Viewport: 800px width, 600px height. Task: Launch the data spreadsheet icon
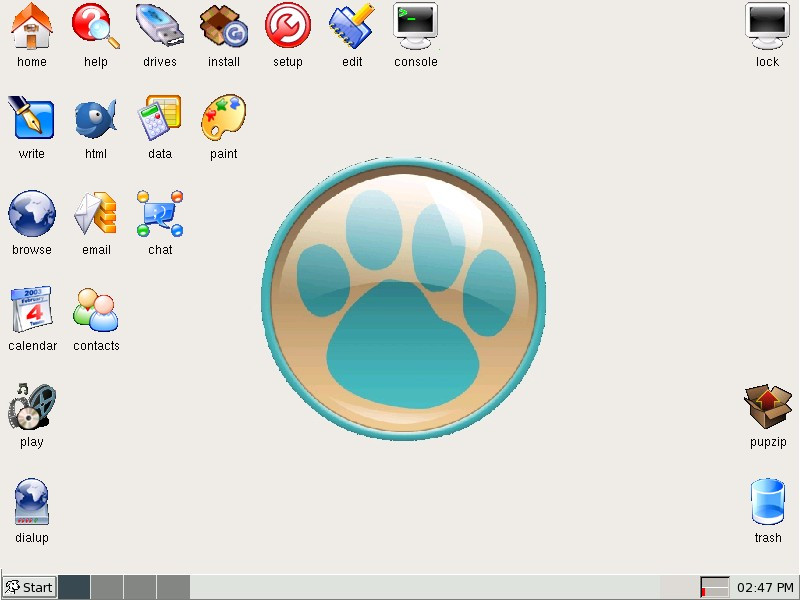(160, 118)
